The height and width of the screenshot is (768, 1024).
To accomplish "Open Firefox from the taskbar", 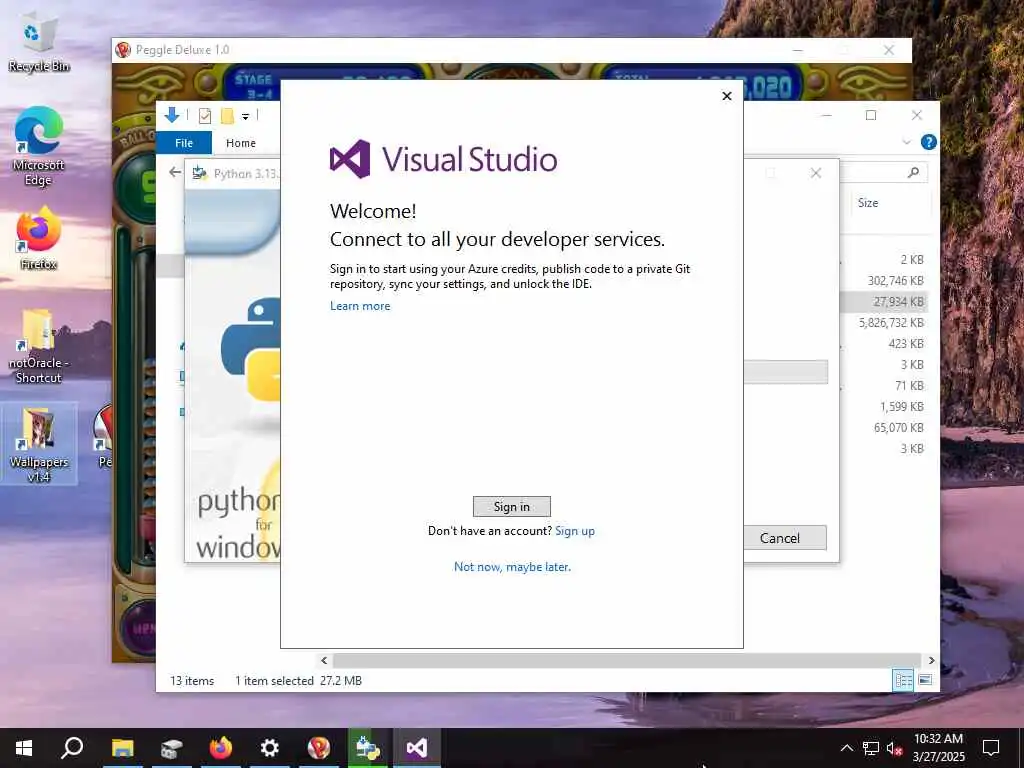I will click(x=221, y=748).
